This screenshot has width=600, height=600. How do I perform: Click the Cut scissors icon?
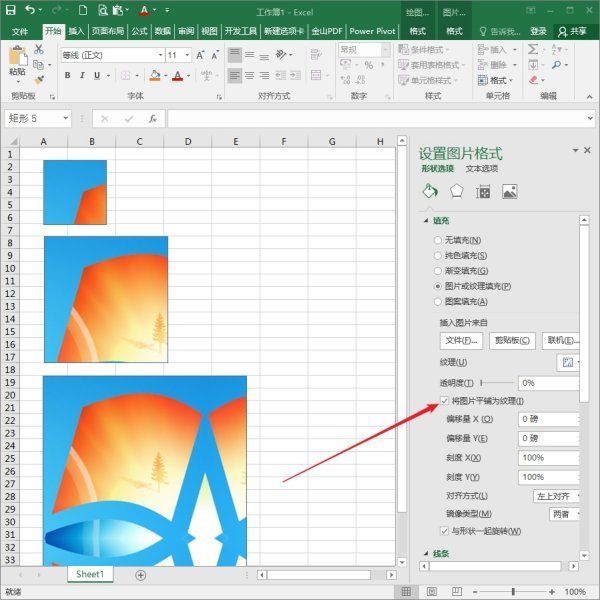click(x=39, y=49)
